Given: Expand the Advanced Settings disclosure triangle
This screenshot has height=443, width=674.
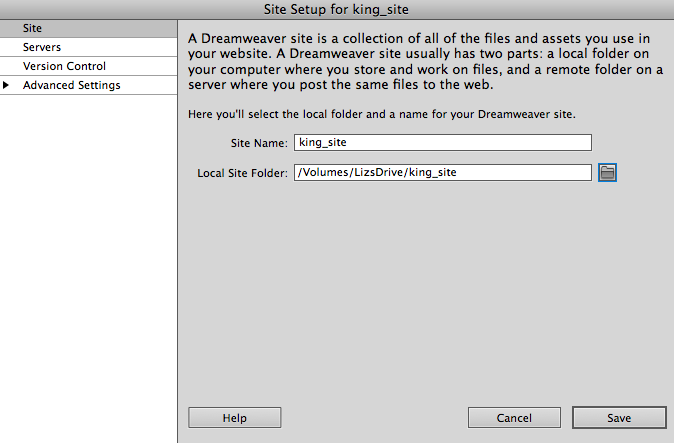Looking at the screenshot, I should pyautogui.click(x=8, y=86).
